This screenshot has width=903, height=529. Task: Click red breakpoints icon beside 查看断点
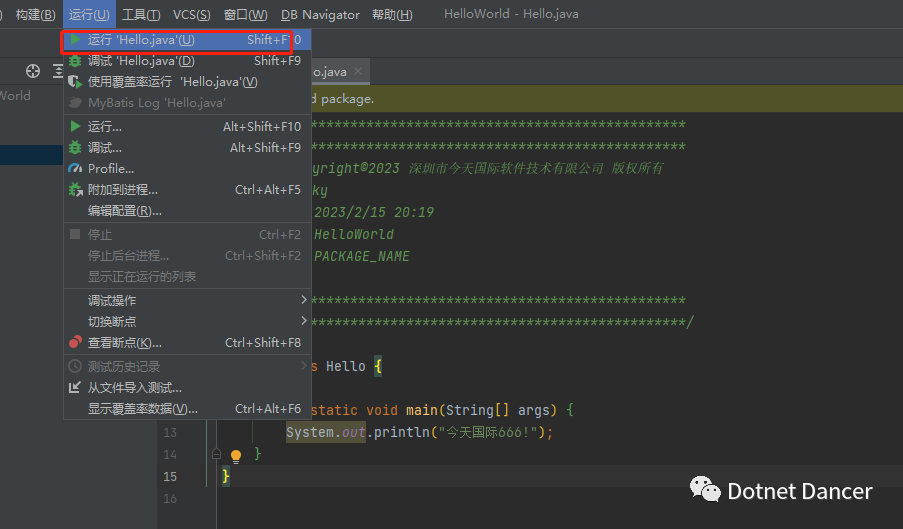tap(75, 342)
